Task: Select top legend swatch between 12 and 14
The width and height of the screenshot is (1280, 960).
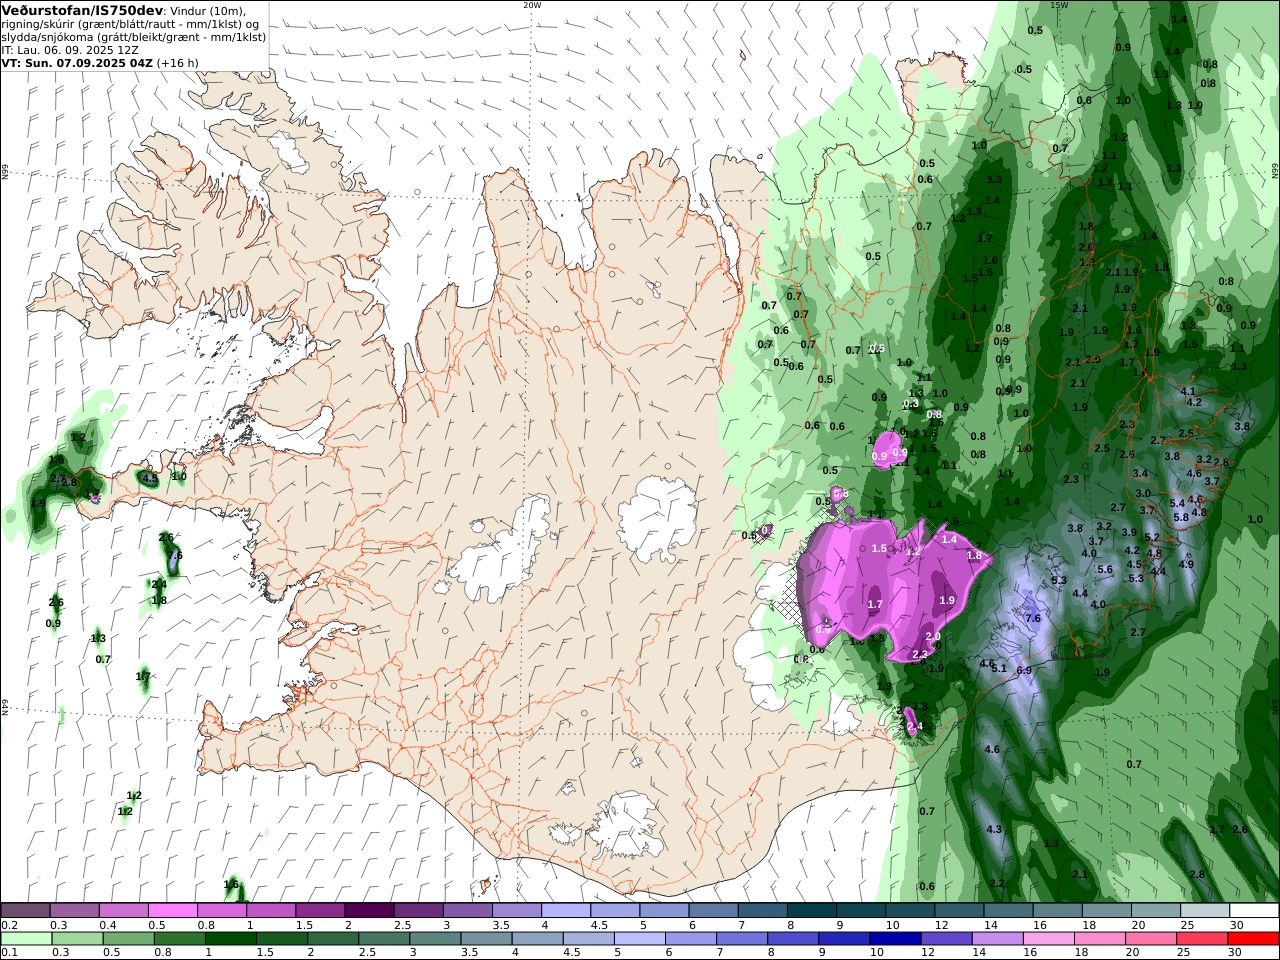Action: 958,910
